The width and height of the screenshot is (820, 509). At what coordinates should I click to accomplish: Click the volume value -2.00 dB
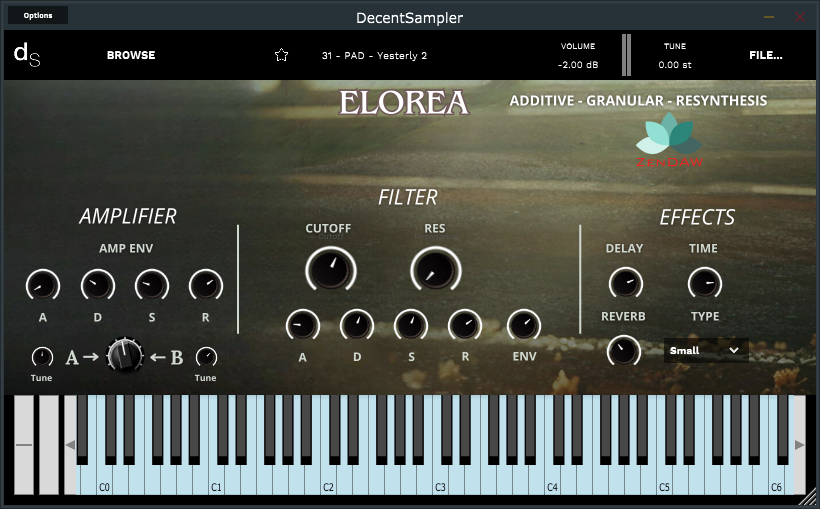click(x=578, y=65)
